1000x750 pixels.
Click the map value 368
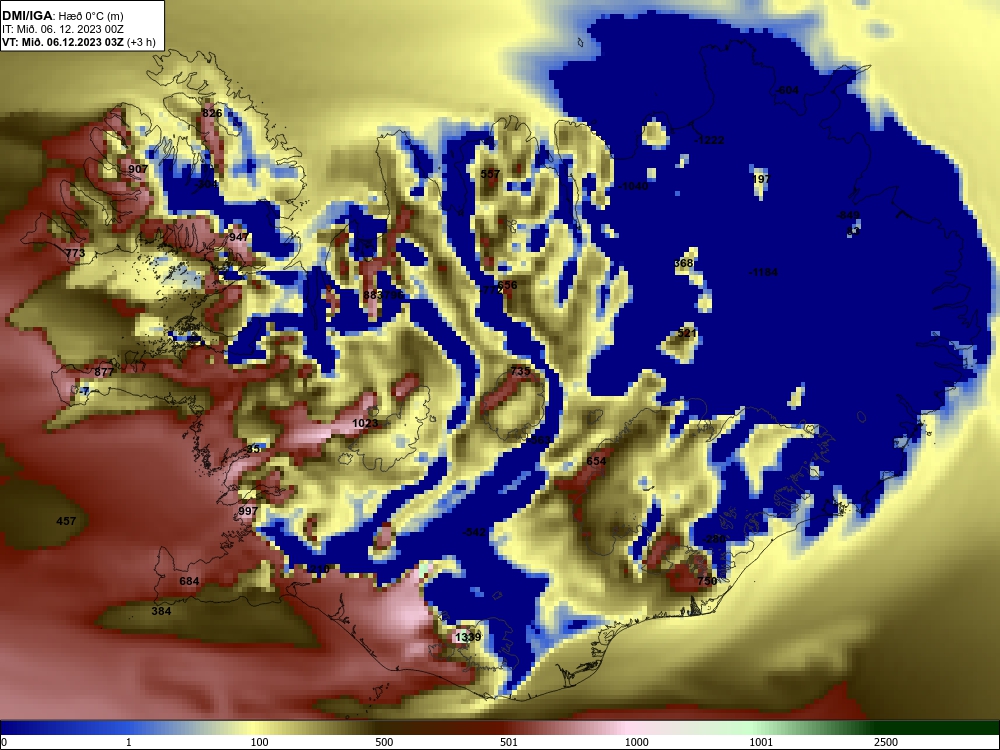point(683,263)
